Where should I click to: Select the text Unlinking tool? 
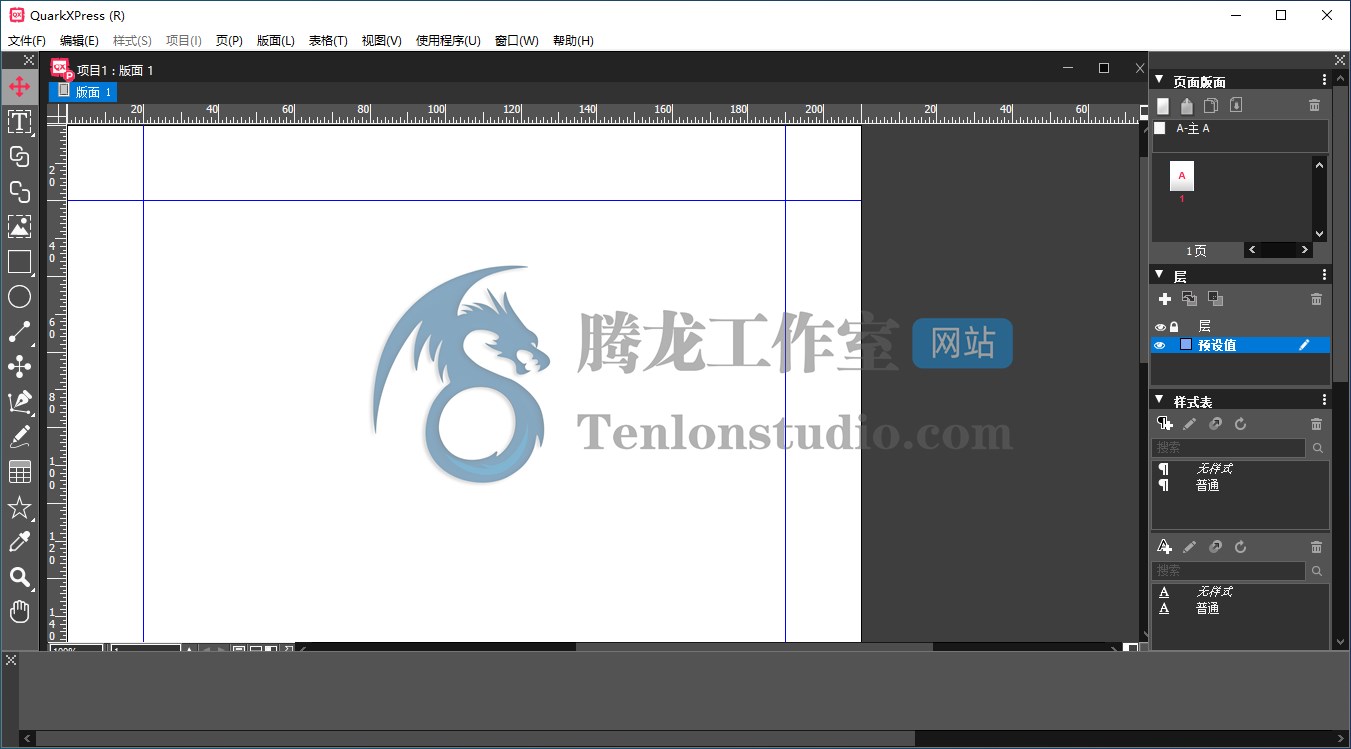[19, 191]
